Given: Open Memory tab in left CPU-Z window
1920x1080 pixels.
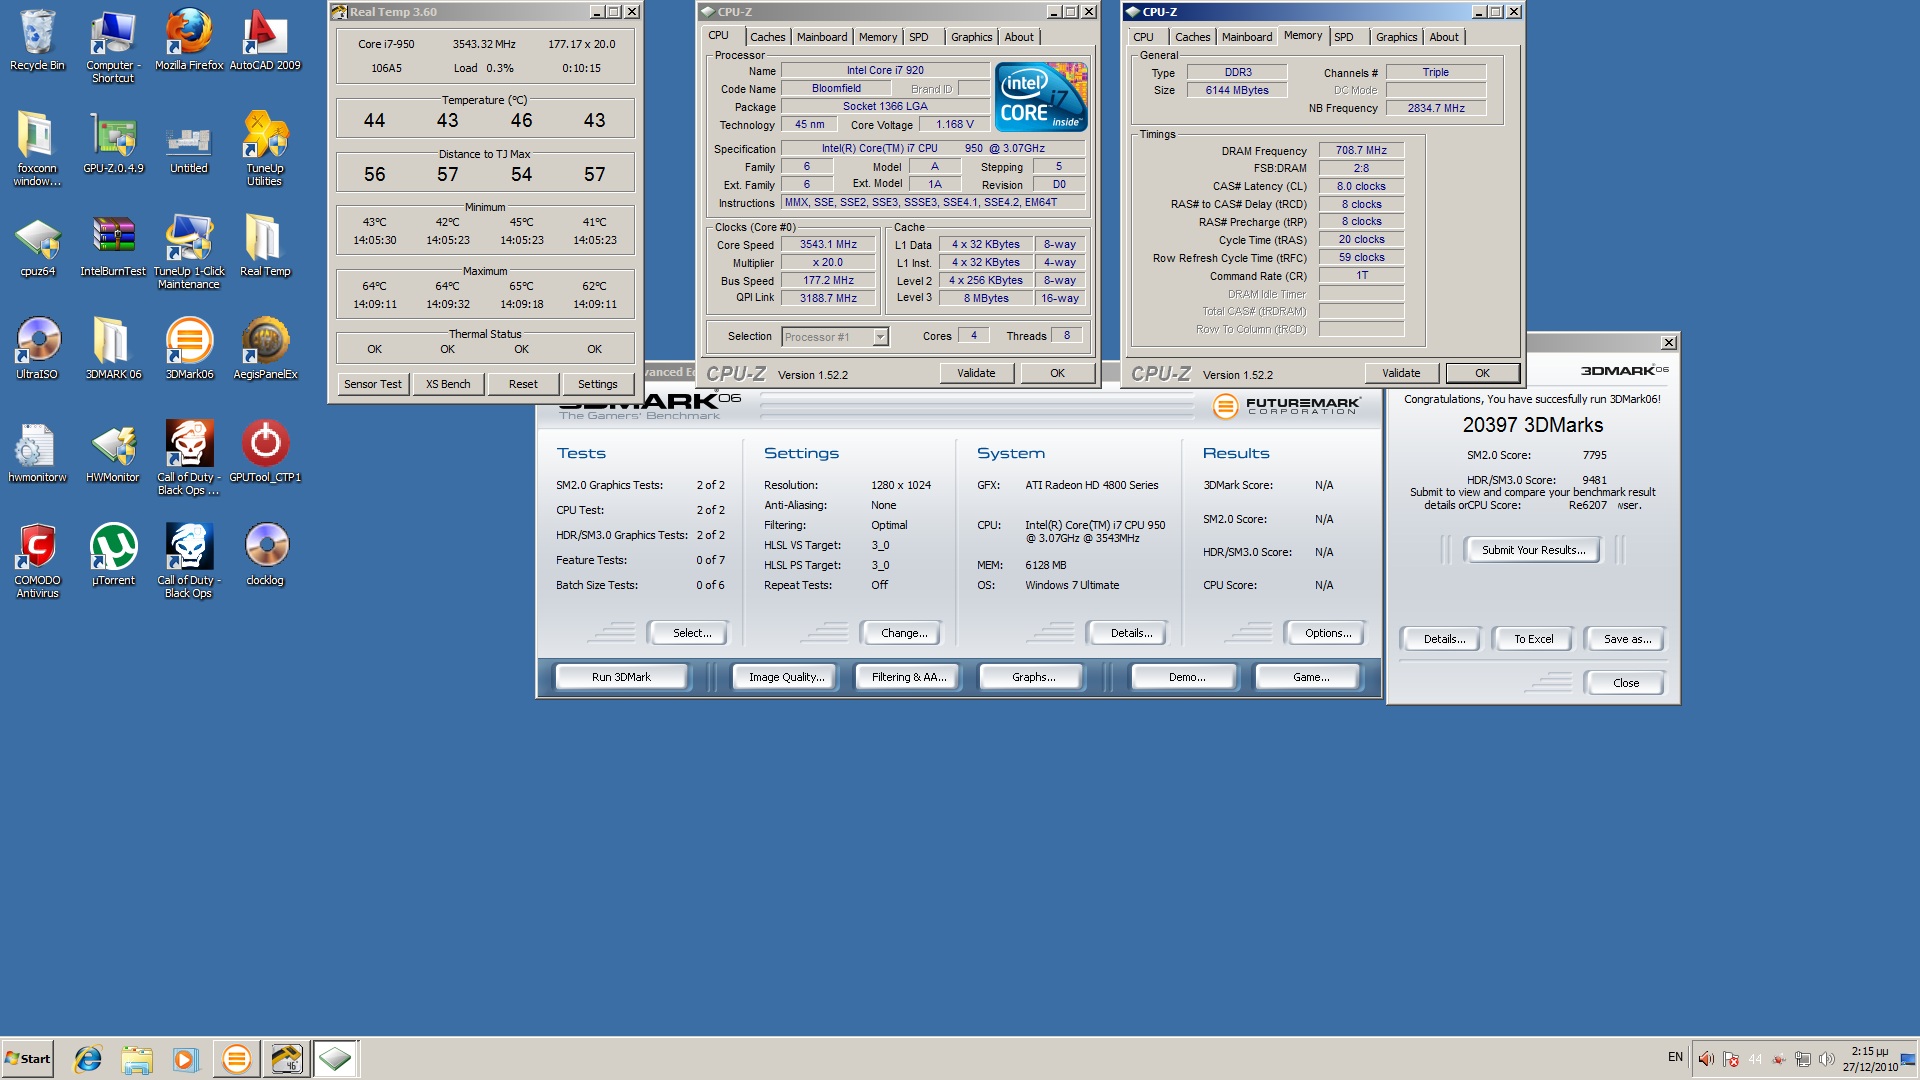Looking at the screenshot, I should tap(878, 37).
